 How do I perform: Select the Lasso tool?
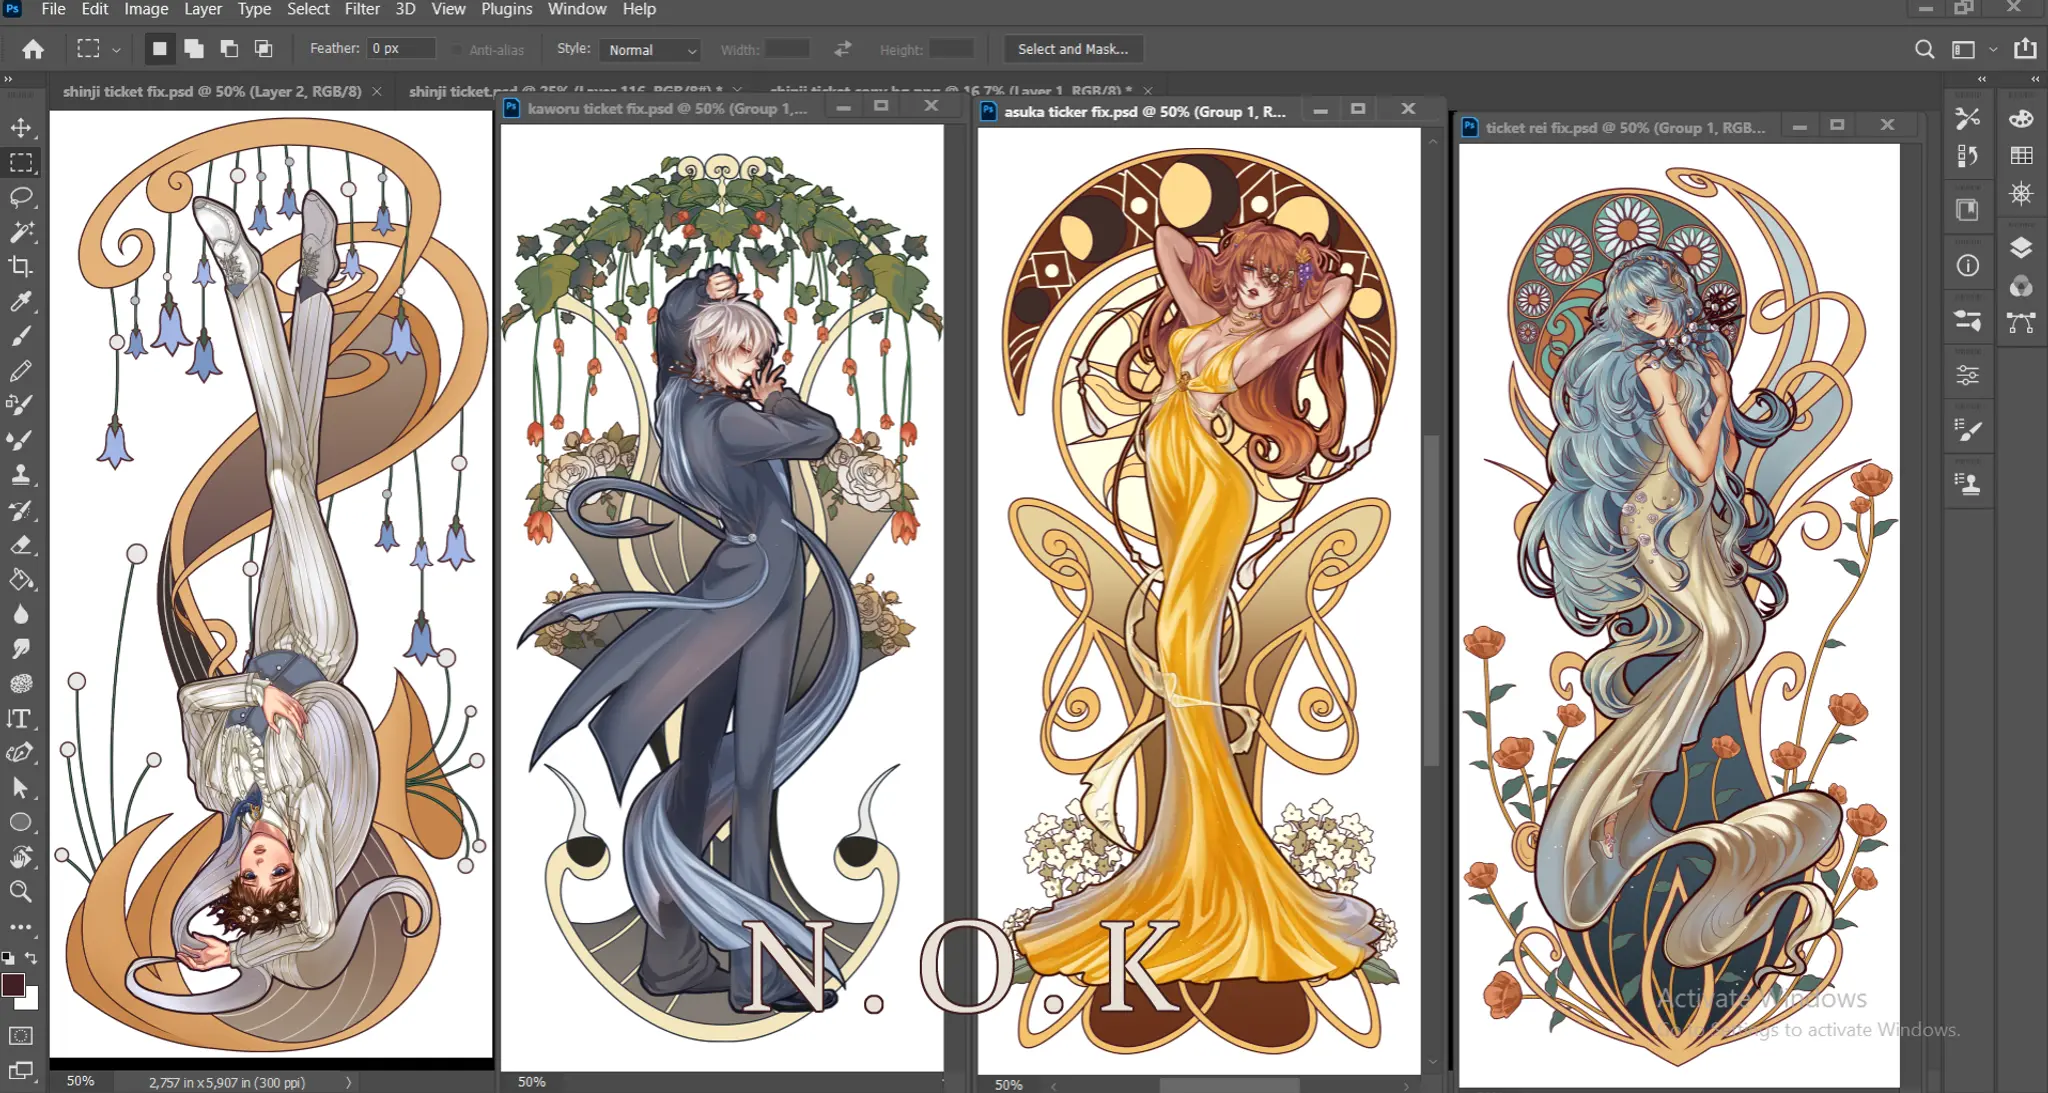pyautogui.click(x=21, y=197)
